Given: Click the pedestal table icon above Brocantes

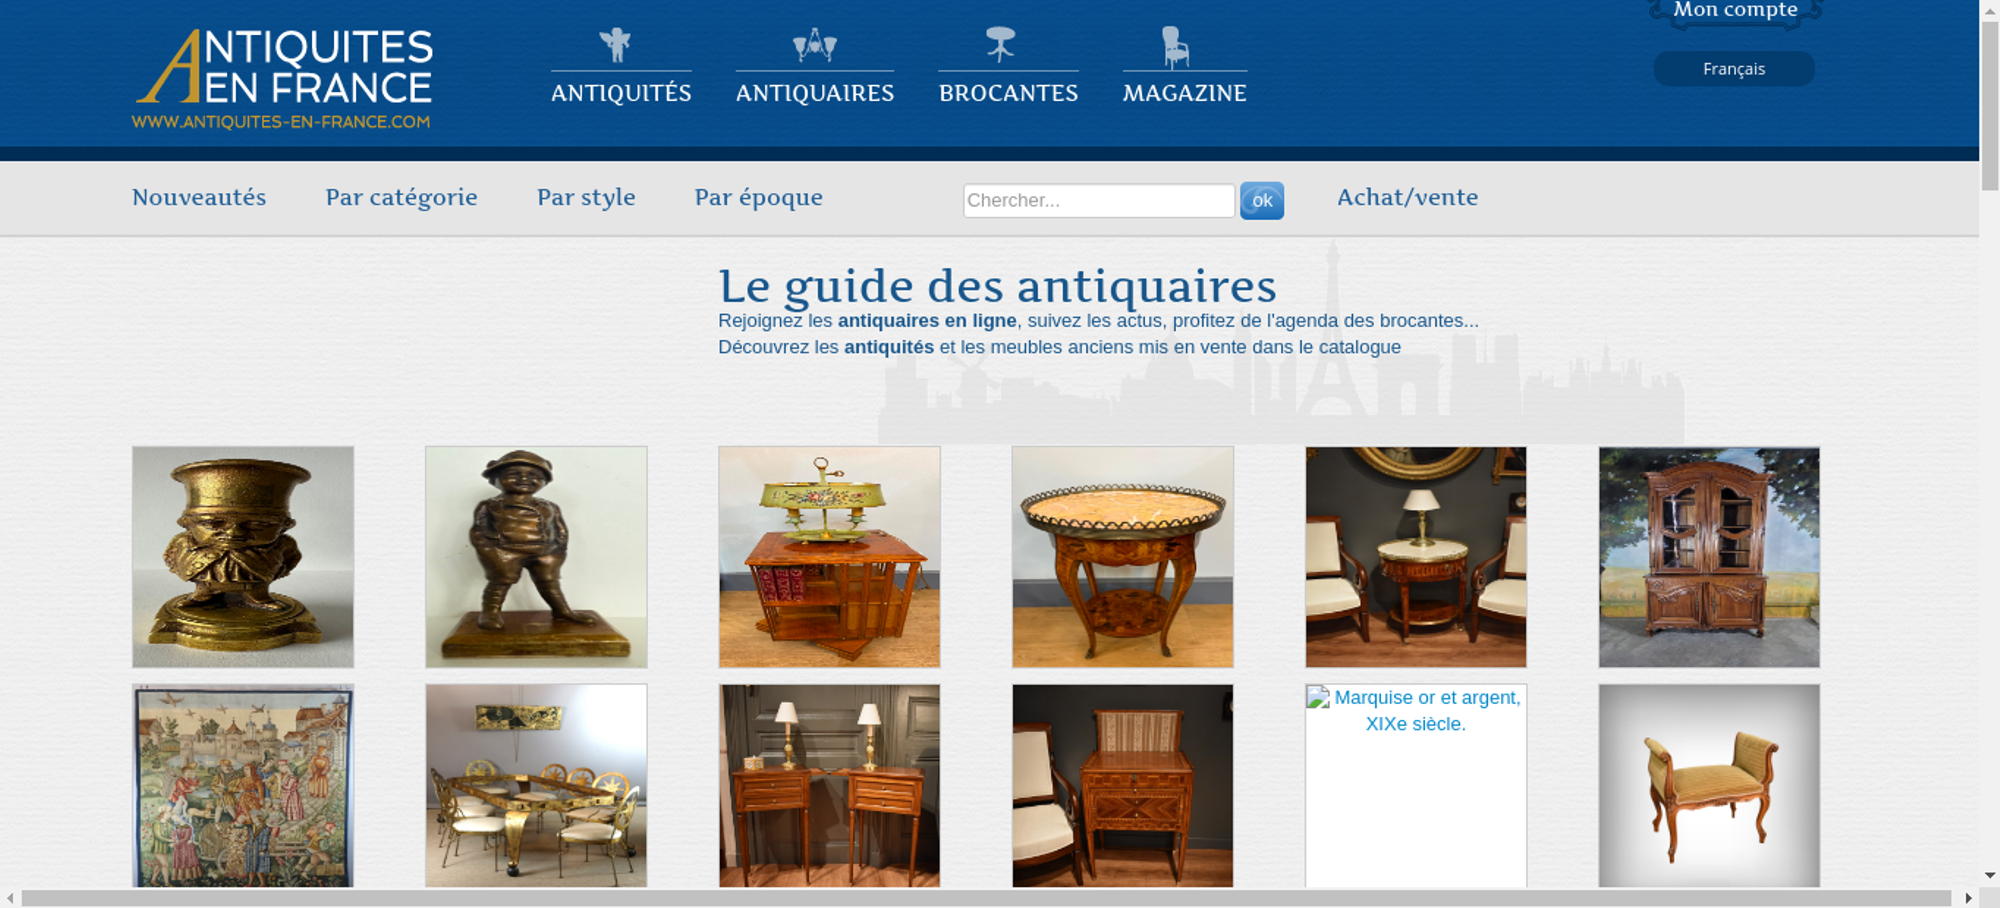Looking at the screenshot, I should point(1000,44).
